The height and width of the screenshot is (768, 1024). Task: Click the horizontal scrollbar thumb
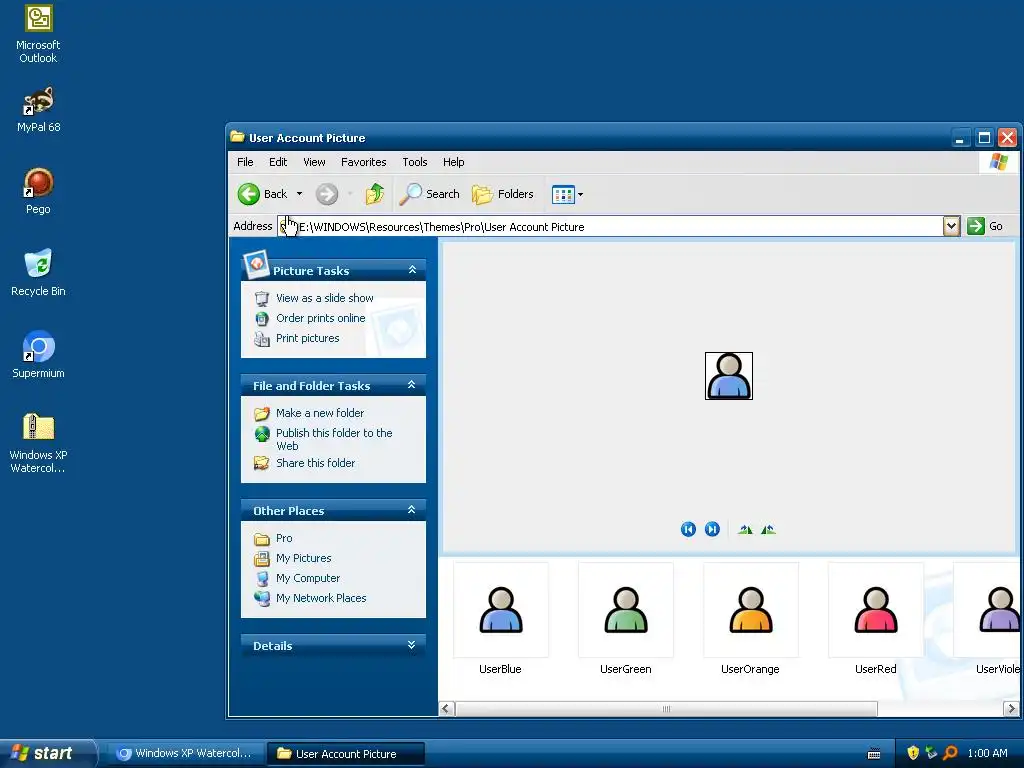(x=666, y=709)
